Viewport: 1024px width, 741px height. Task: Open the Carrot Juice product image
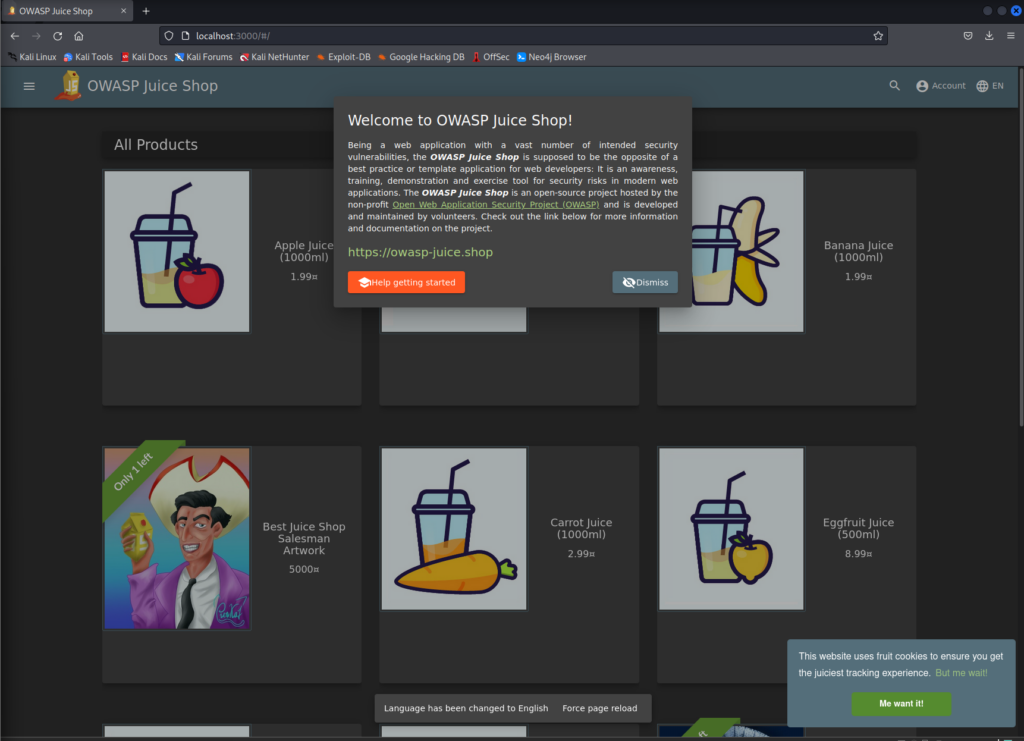click(454, 529)
